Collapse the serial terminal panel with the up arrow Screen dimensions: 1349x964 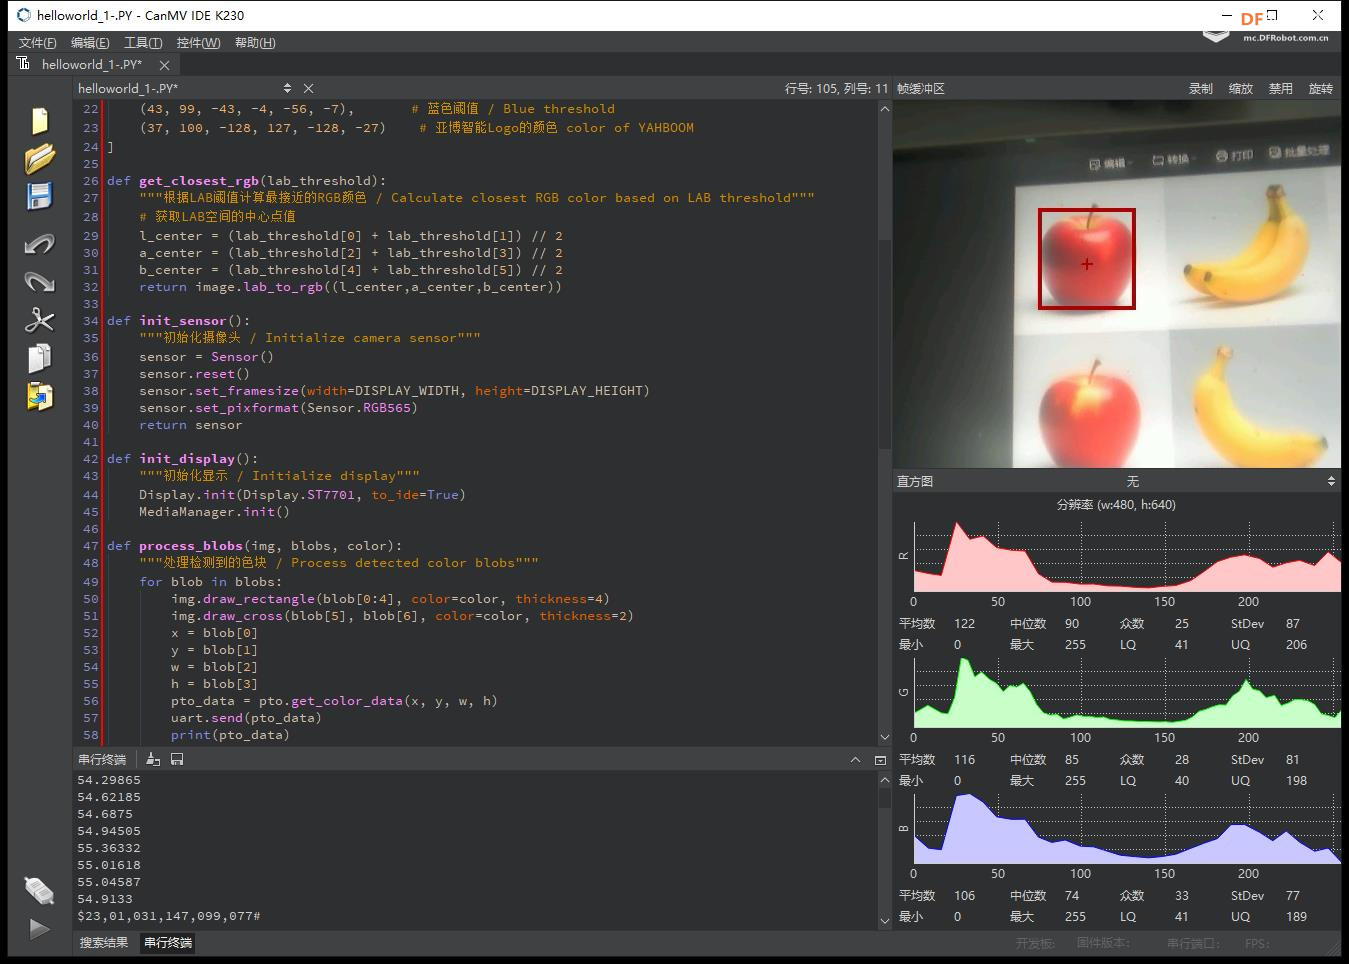point(855,760)
